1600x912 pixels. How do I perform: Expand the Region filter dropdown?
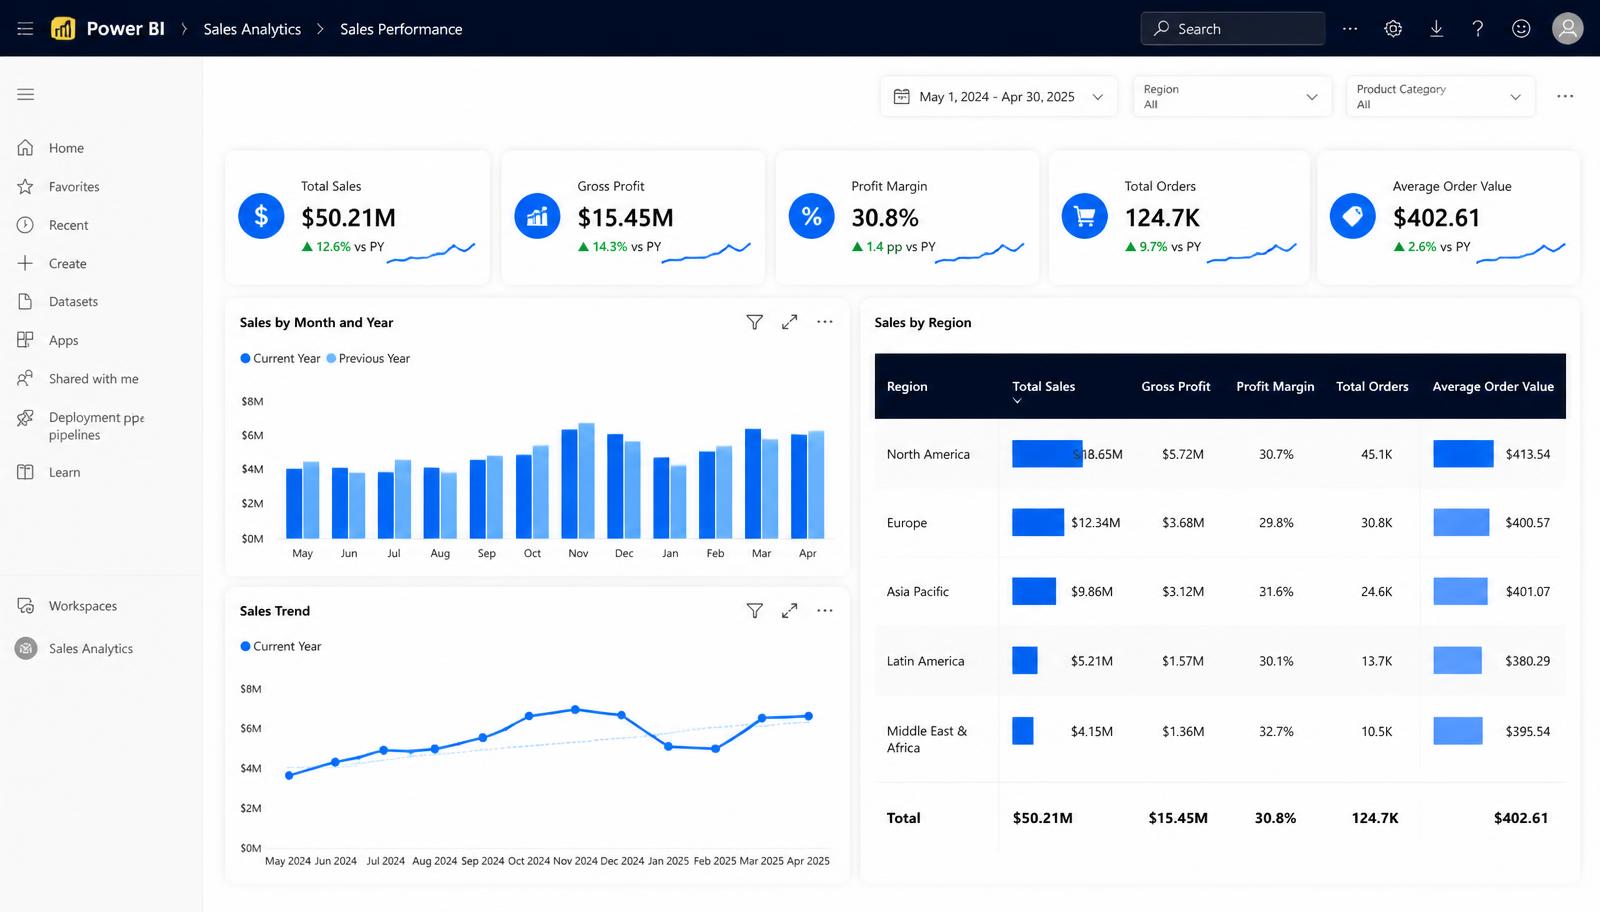pos(1232,97)
